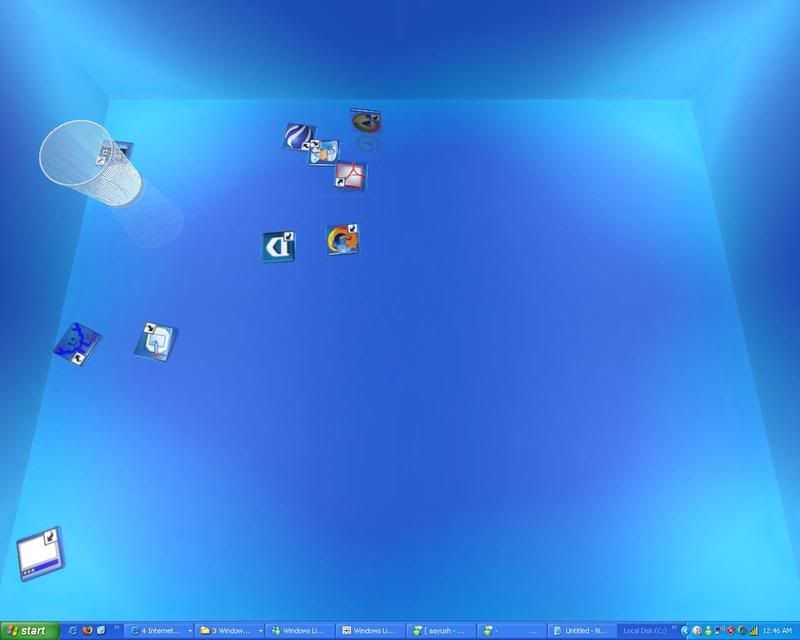This screenshot has width=800, height=640.
Task: Launch Firefox from quick launch bar
Action: [87, 631]
